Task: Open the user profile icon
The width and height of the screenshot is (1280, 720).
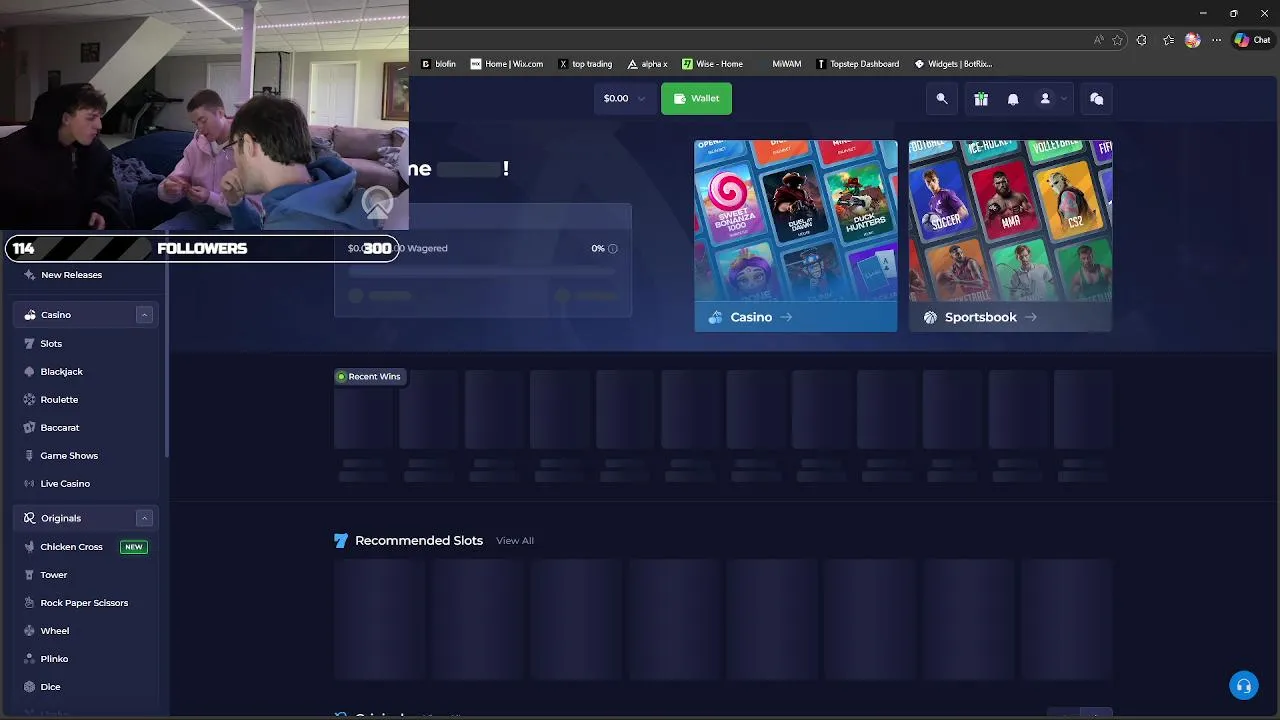Action: 1045,99
